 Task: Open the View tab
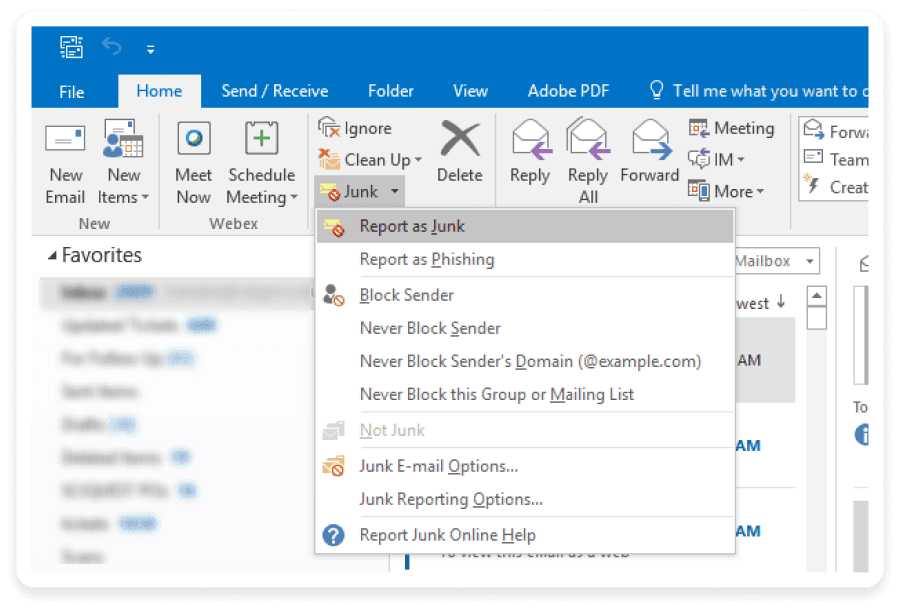[470, 91]
